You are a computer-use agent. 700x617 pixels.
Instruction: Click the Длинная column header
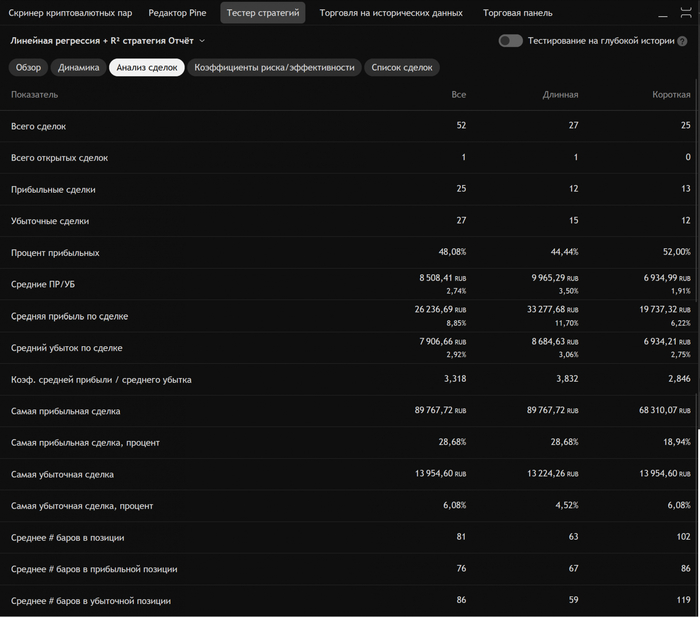coord(559,94)
